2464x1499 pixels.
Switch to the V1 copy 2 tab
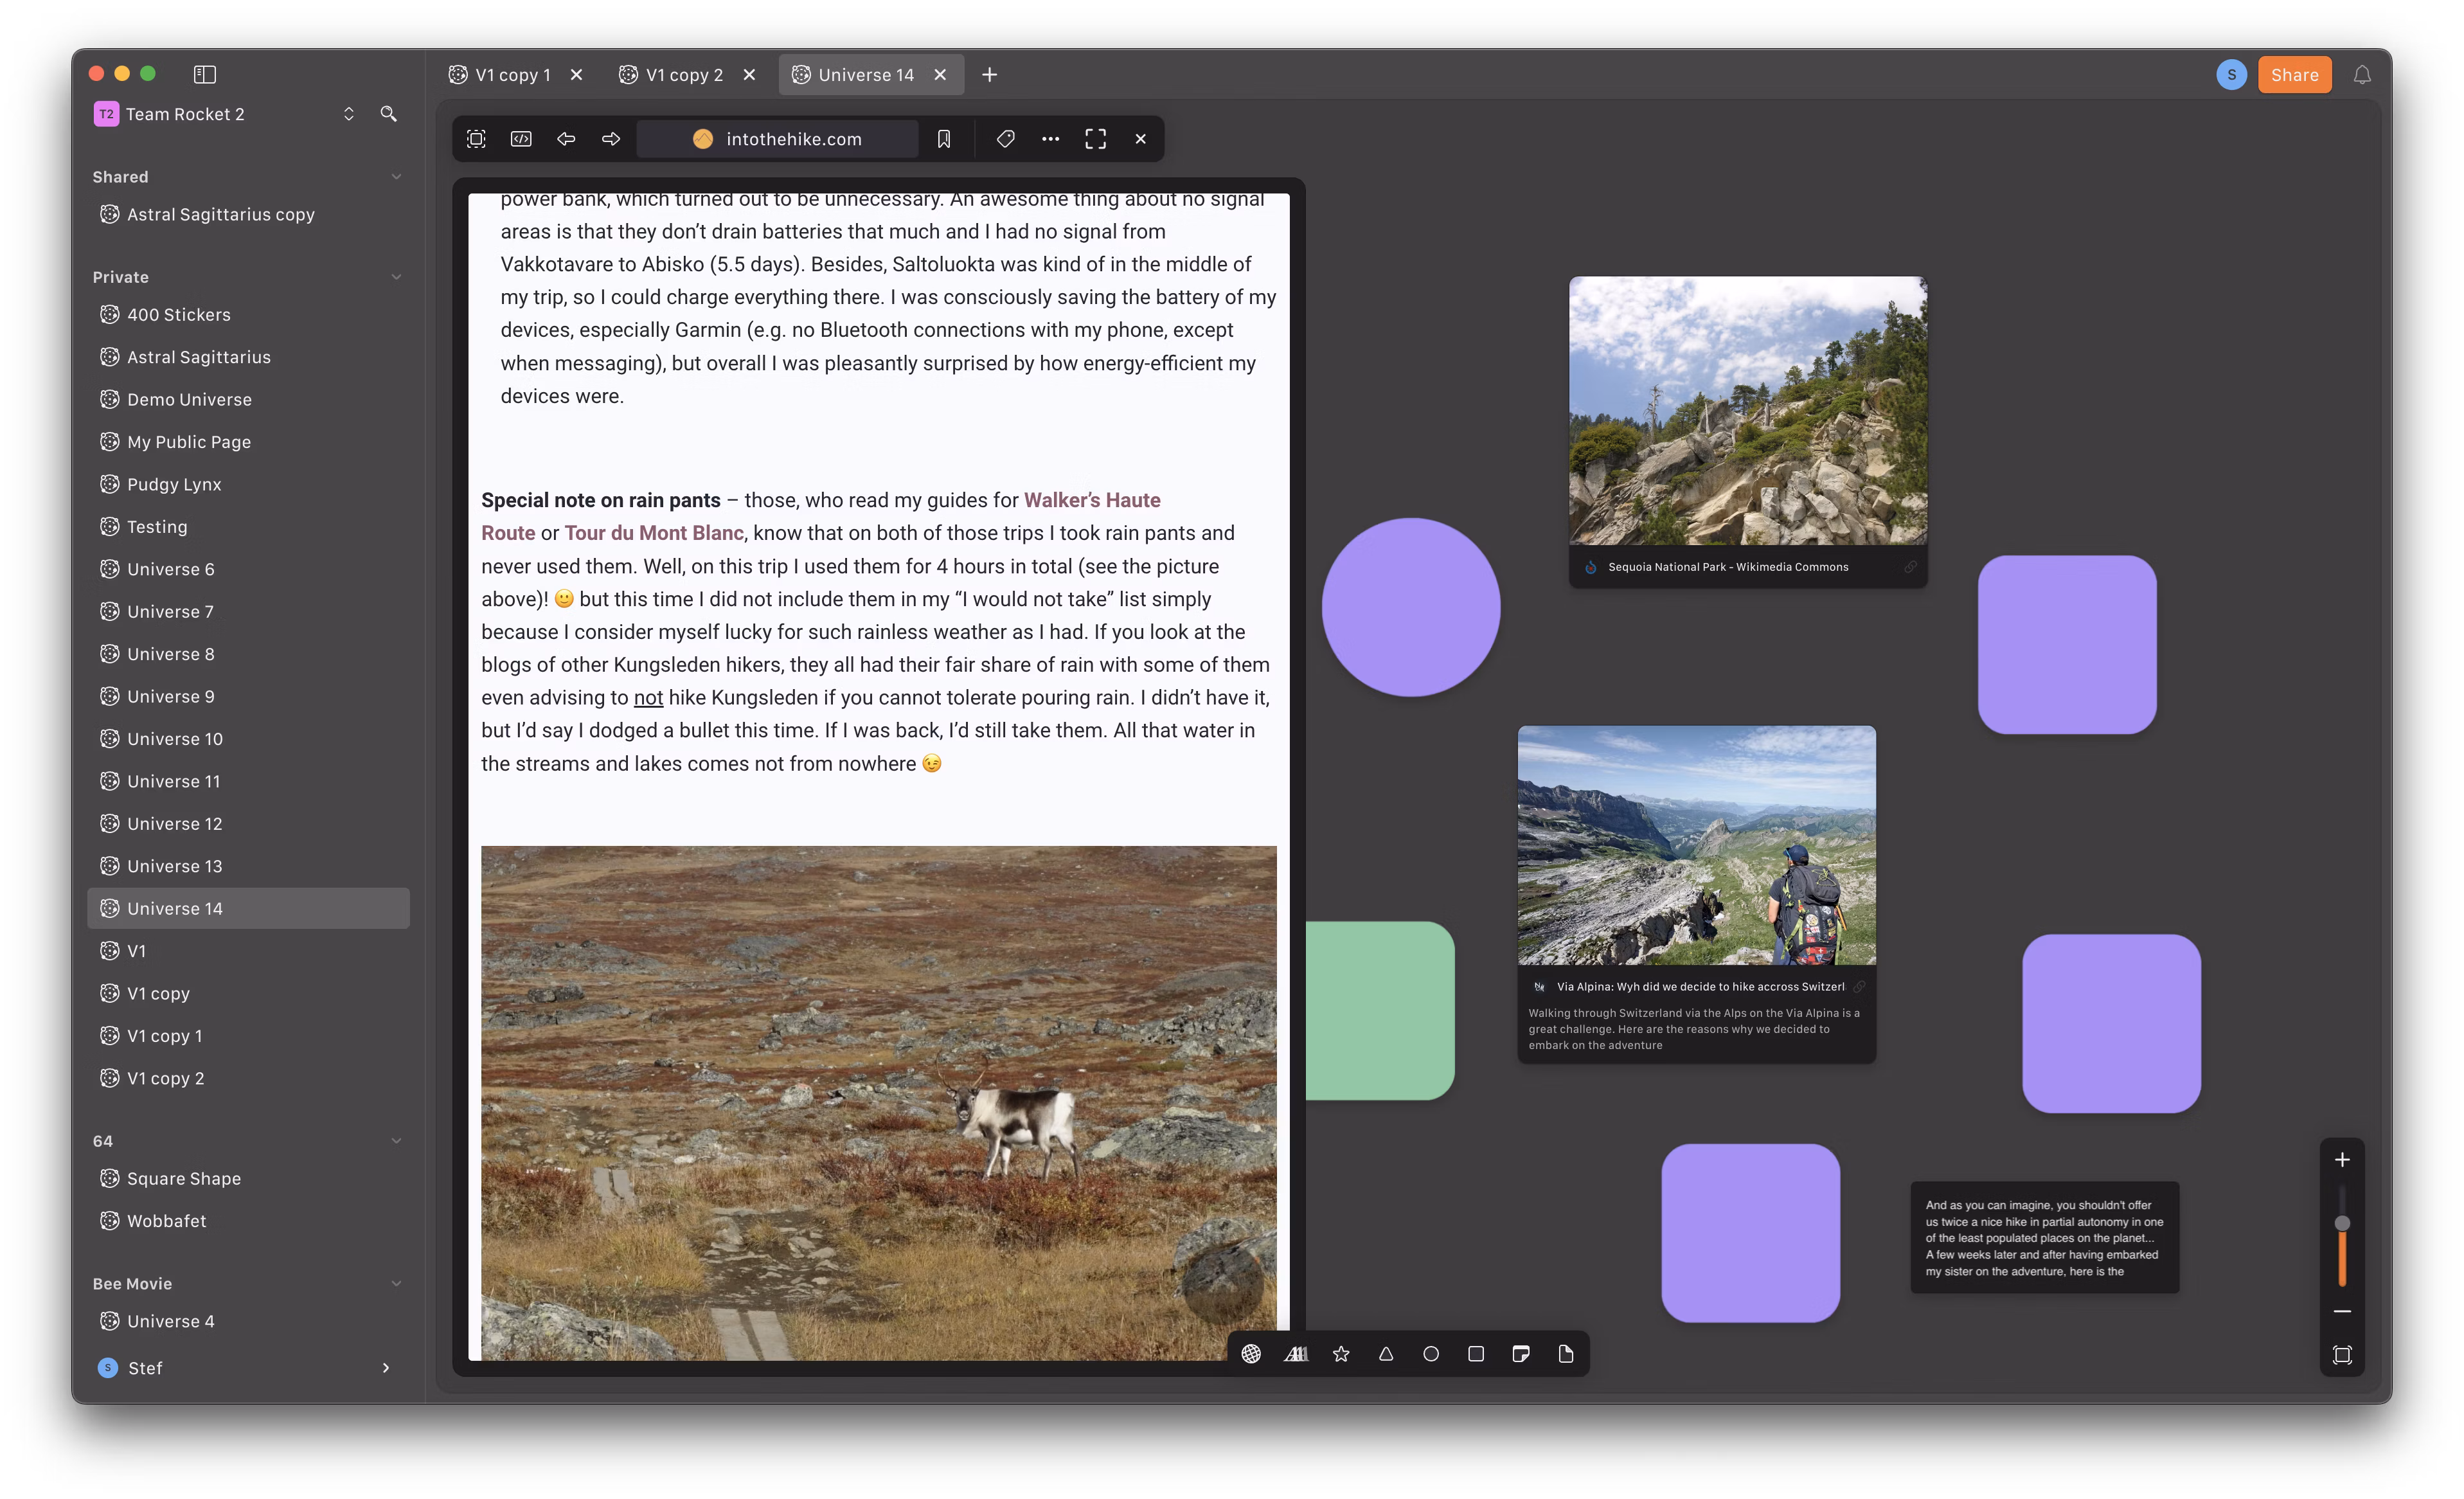coord(684,75)
